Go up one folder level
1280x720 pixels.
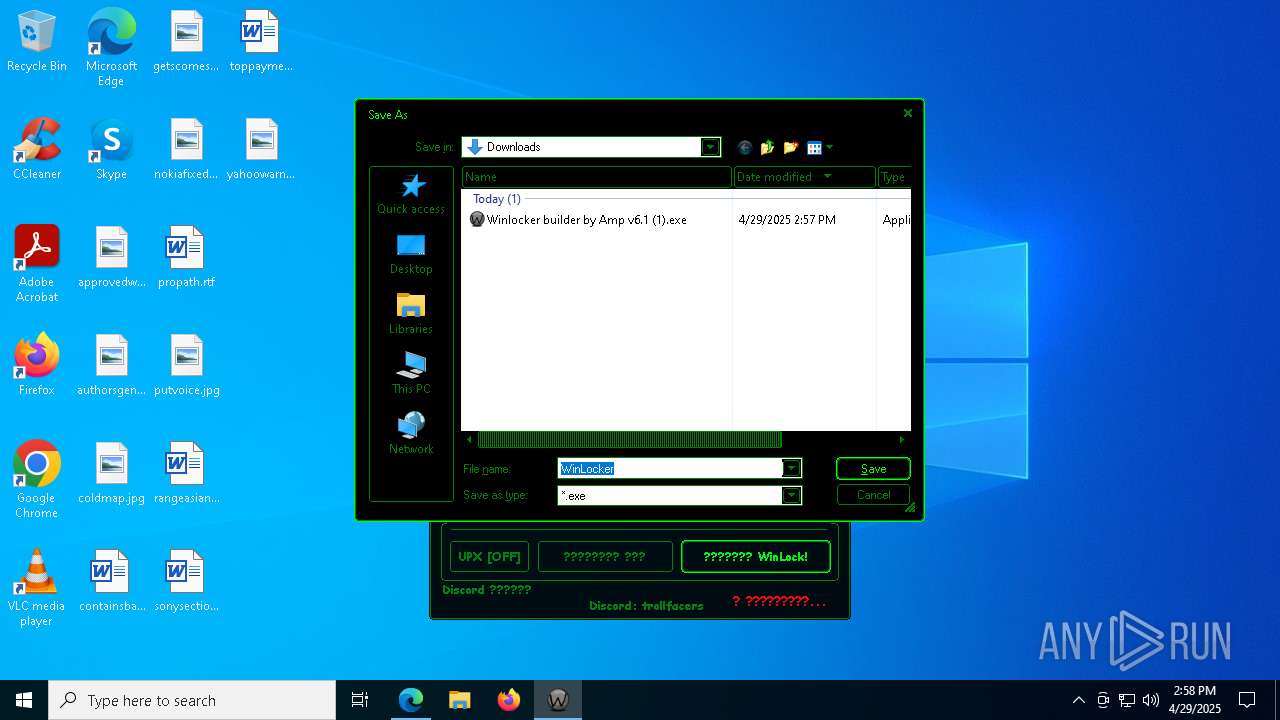coord(768,148)
